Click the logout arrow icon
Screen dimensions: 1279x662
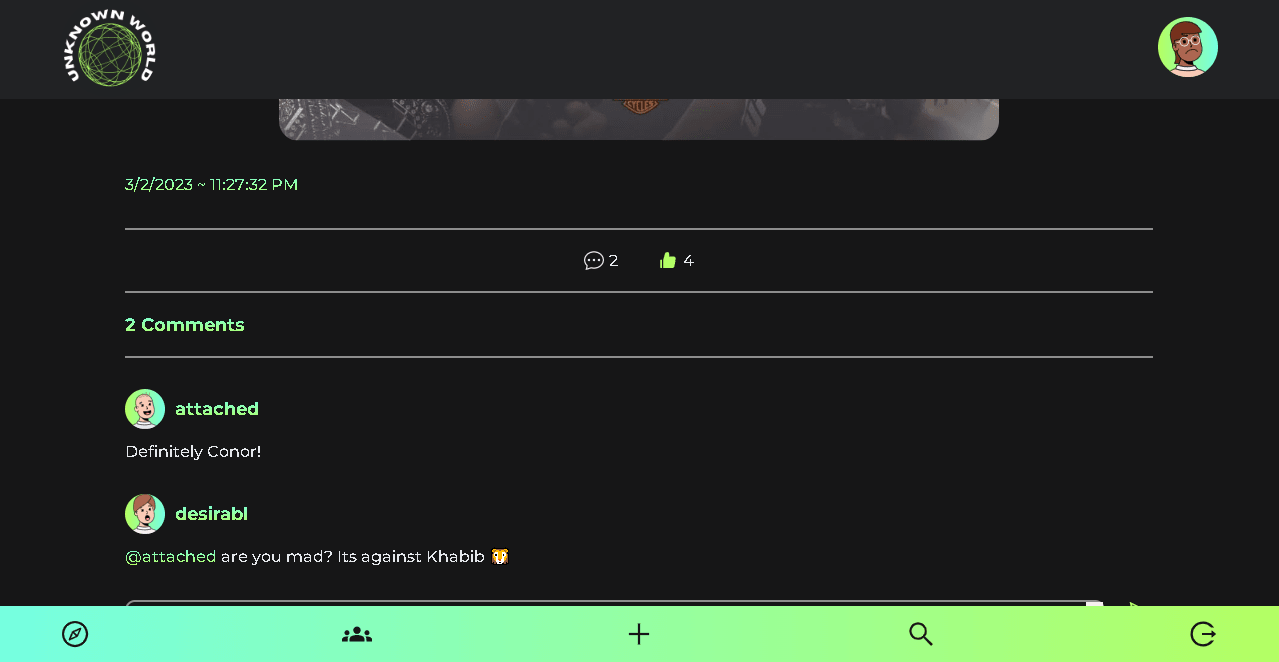[1203, 634]
